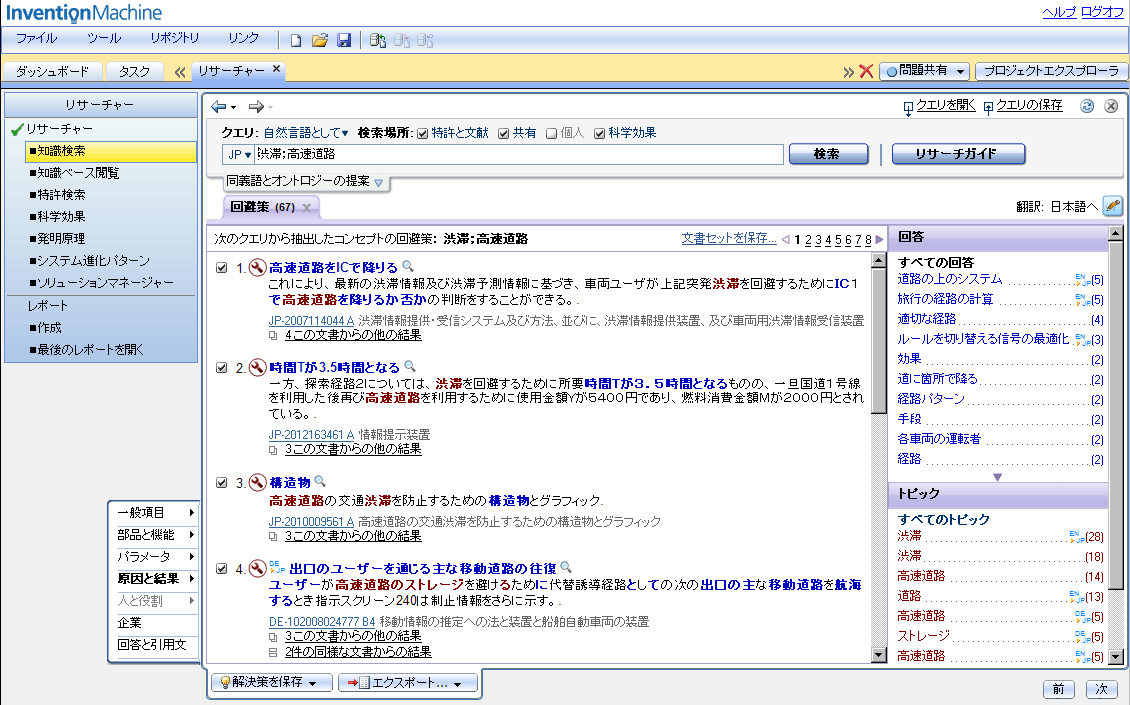Open the エクスポート dropdown
Viewport: 1130px width, 705px height.
pos(409,682)
